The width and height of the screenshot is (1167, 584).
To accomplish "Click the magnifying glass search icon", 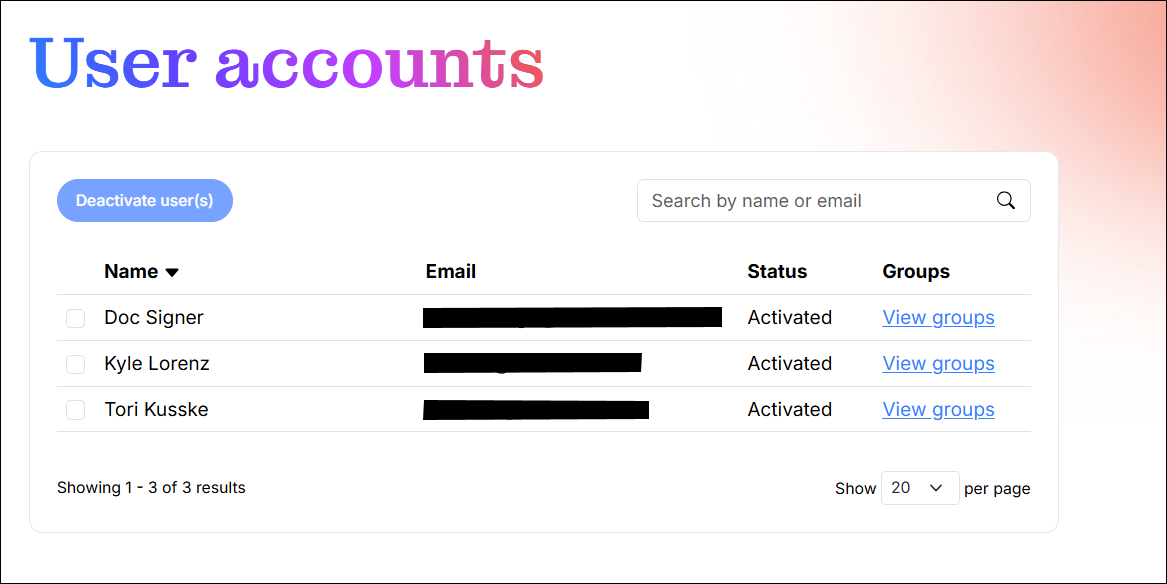I will (x=1006, y=201).
